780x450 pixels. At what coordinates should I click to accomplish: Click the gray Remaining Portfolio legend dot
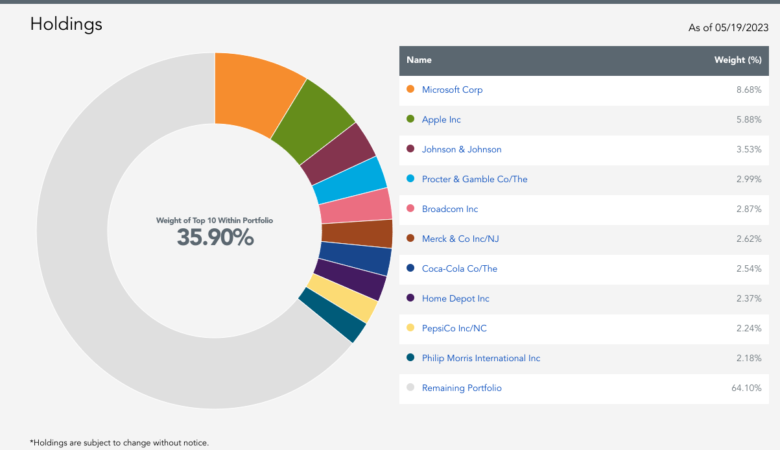410,387
